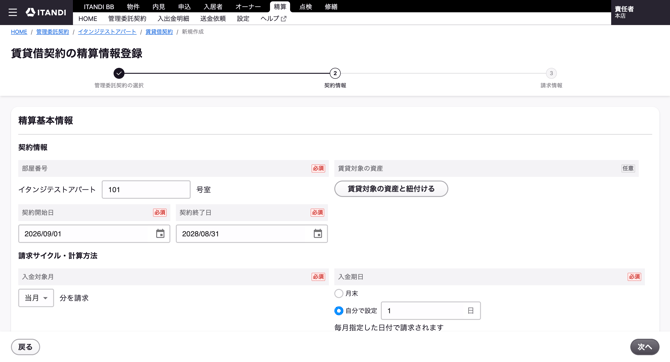This screenshot has height=362, width=670.
Task: Click イタンジテストアパート breadcrumb link
Action: coord(107,32)
